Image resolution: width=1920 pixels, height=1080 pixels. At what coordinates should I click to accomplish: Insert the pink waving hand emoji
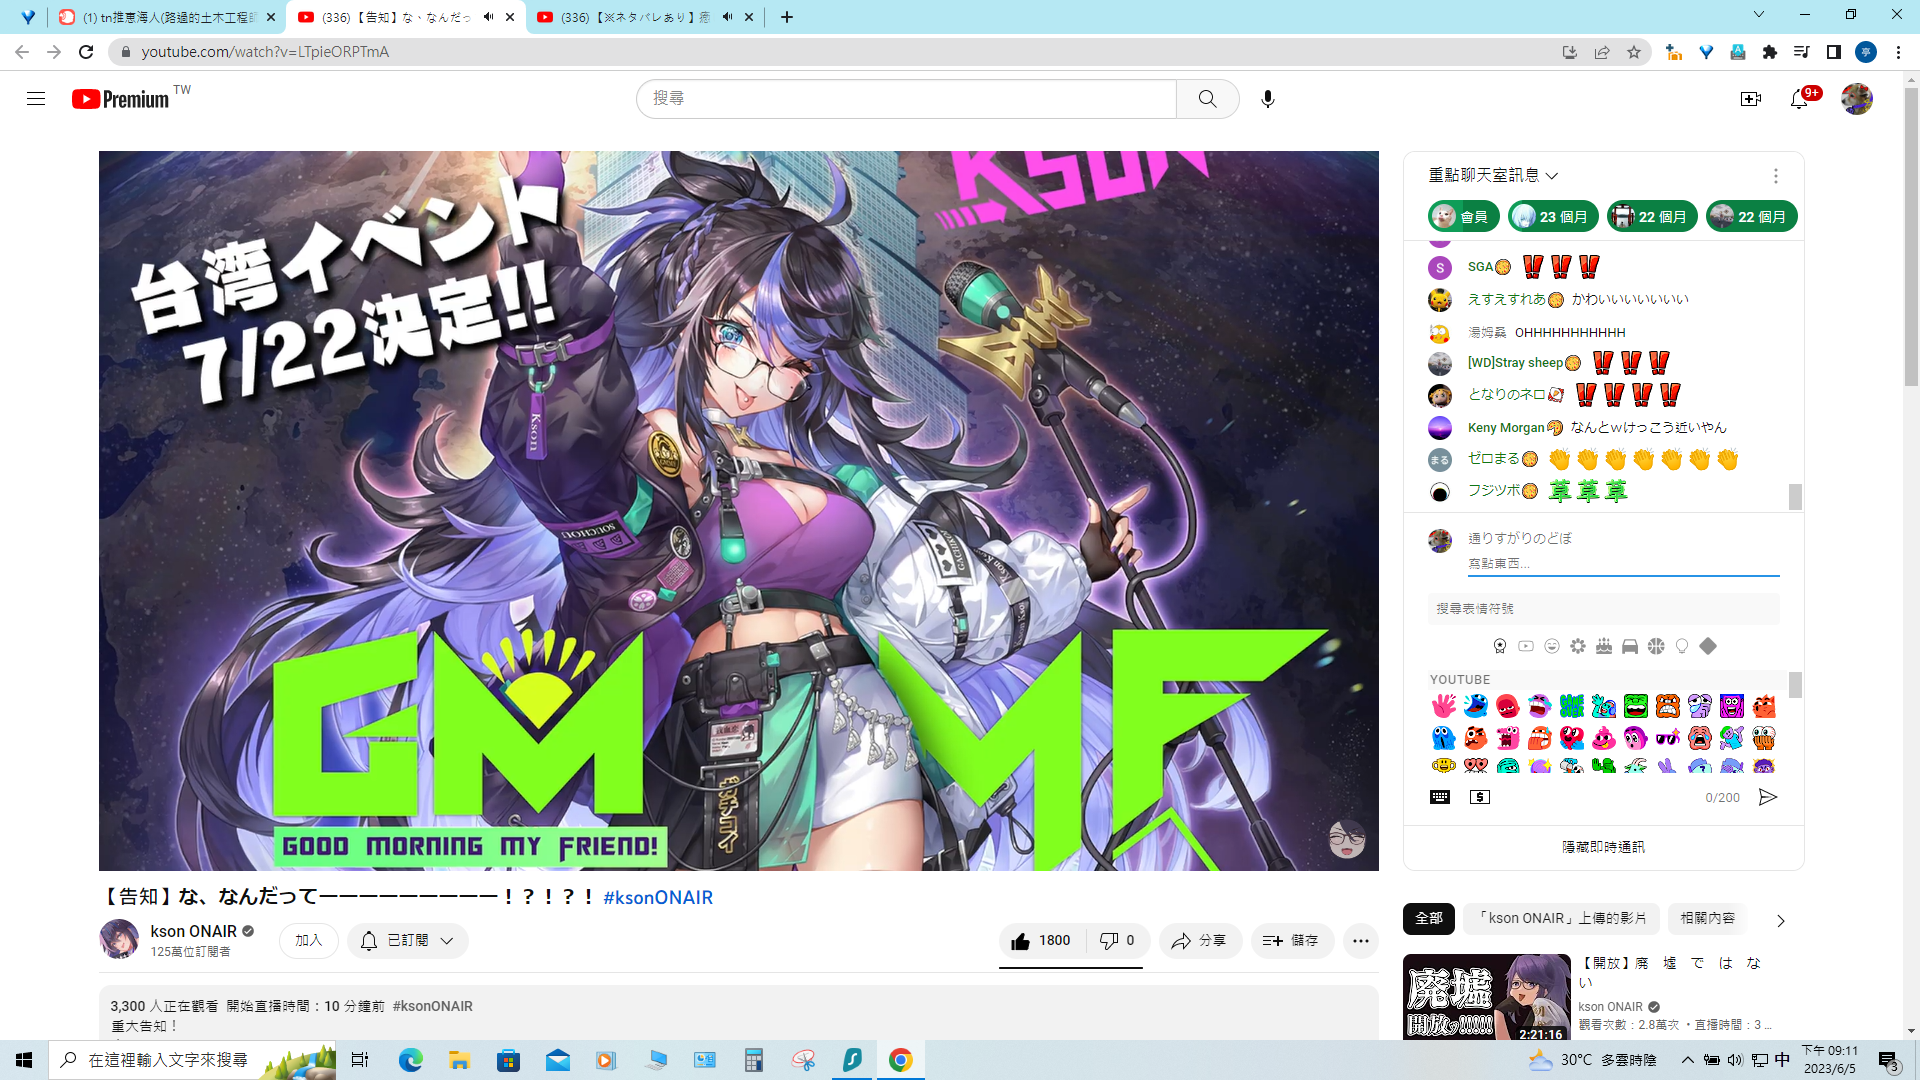click(1443, 706)
